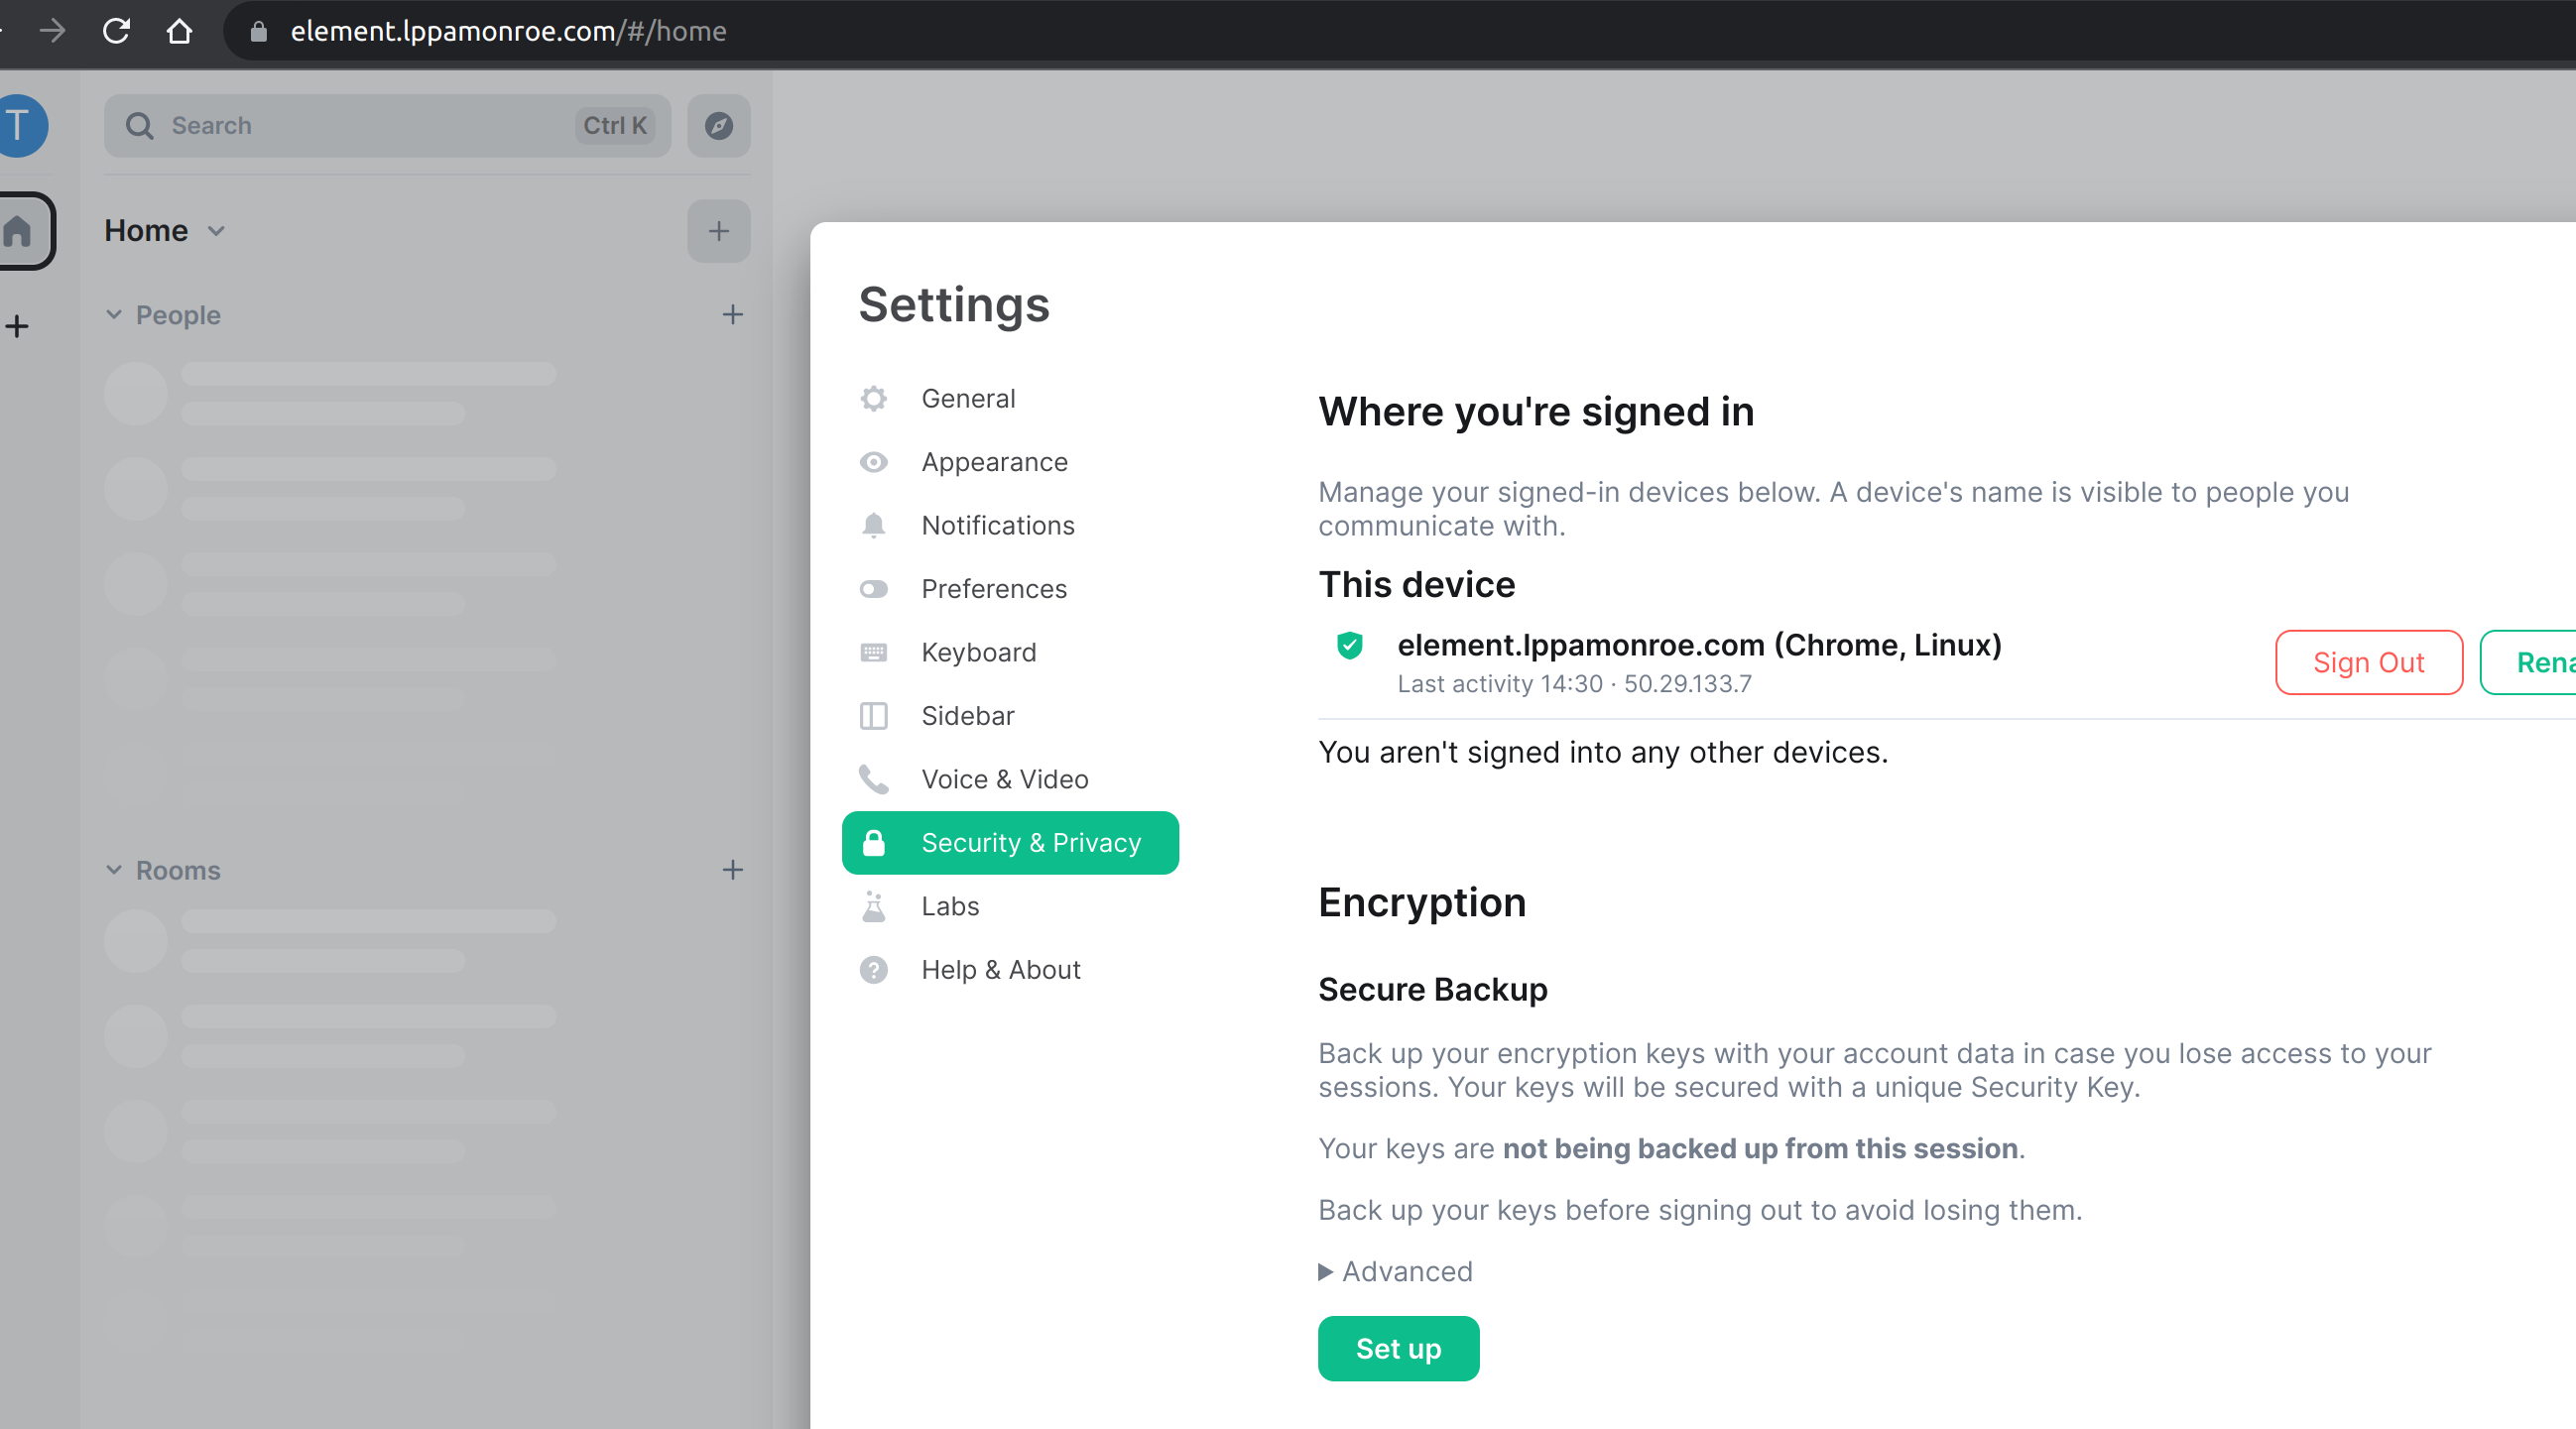Click the plus button next to Home
The width and height of the screenshot is (2576, 1429).
718,231
